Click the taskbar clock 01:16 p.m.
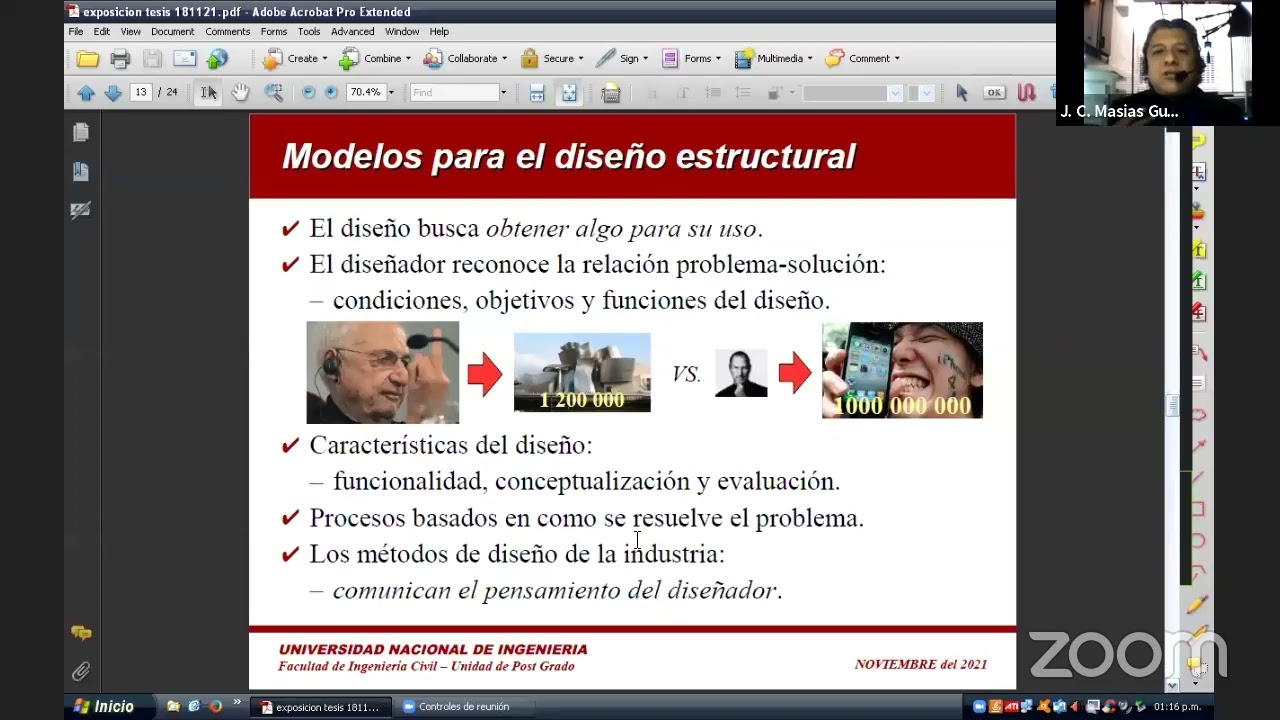1280x720 pixels. [x=1177, y=707]
